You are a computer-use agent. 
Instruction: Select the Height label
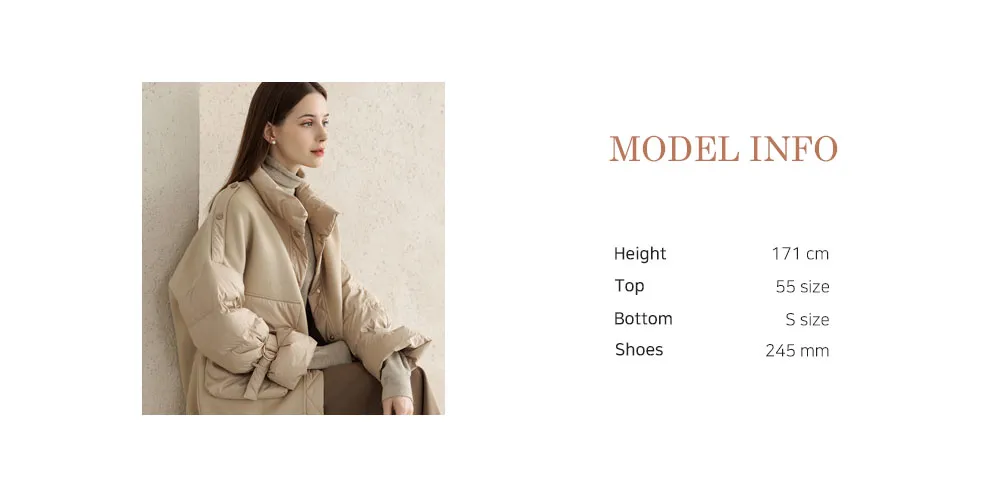click(640, 254)
